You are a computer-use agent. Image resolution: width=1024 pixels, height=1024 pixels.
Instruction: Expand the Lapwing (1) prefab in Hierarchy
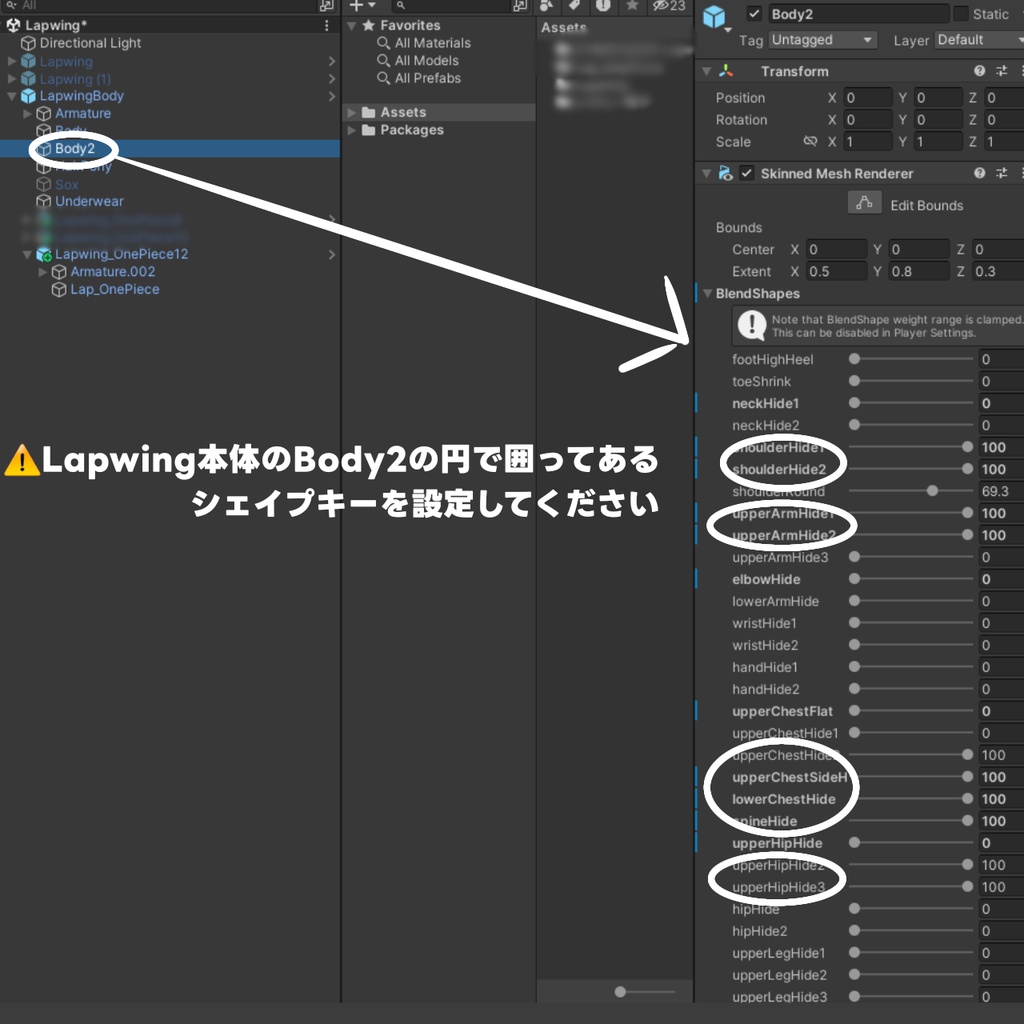12,78
